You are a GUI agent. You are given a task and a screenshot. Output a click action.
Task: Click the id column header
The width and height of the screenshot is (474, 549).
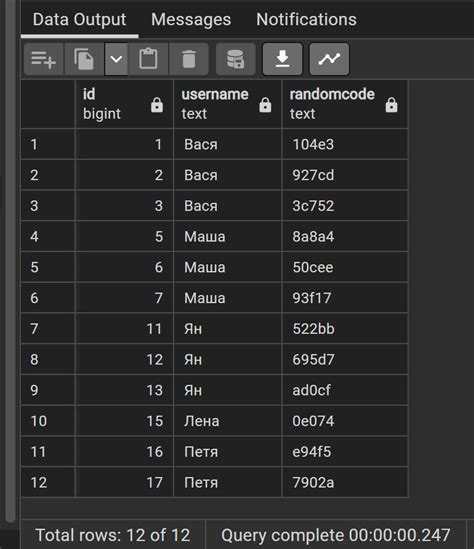point(124,104)
